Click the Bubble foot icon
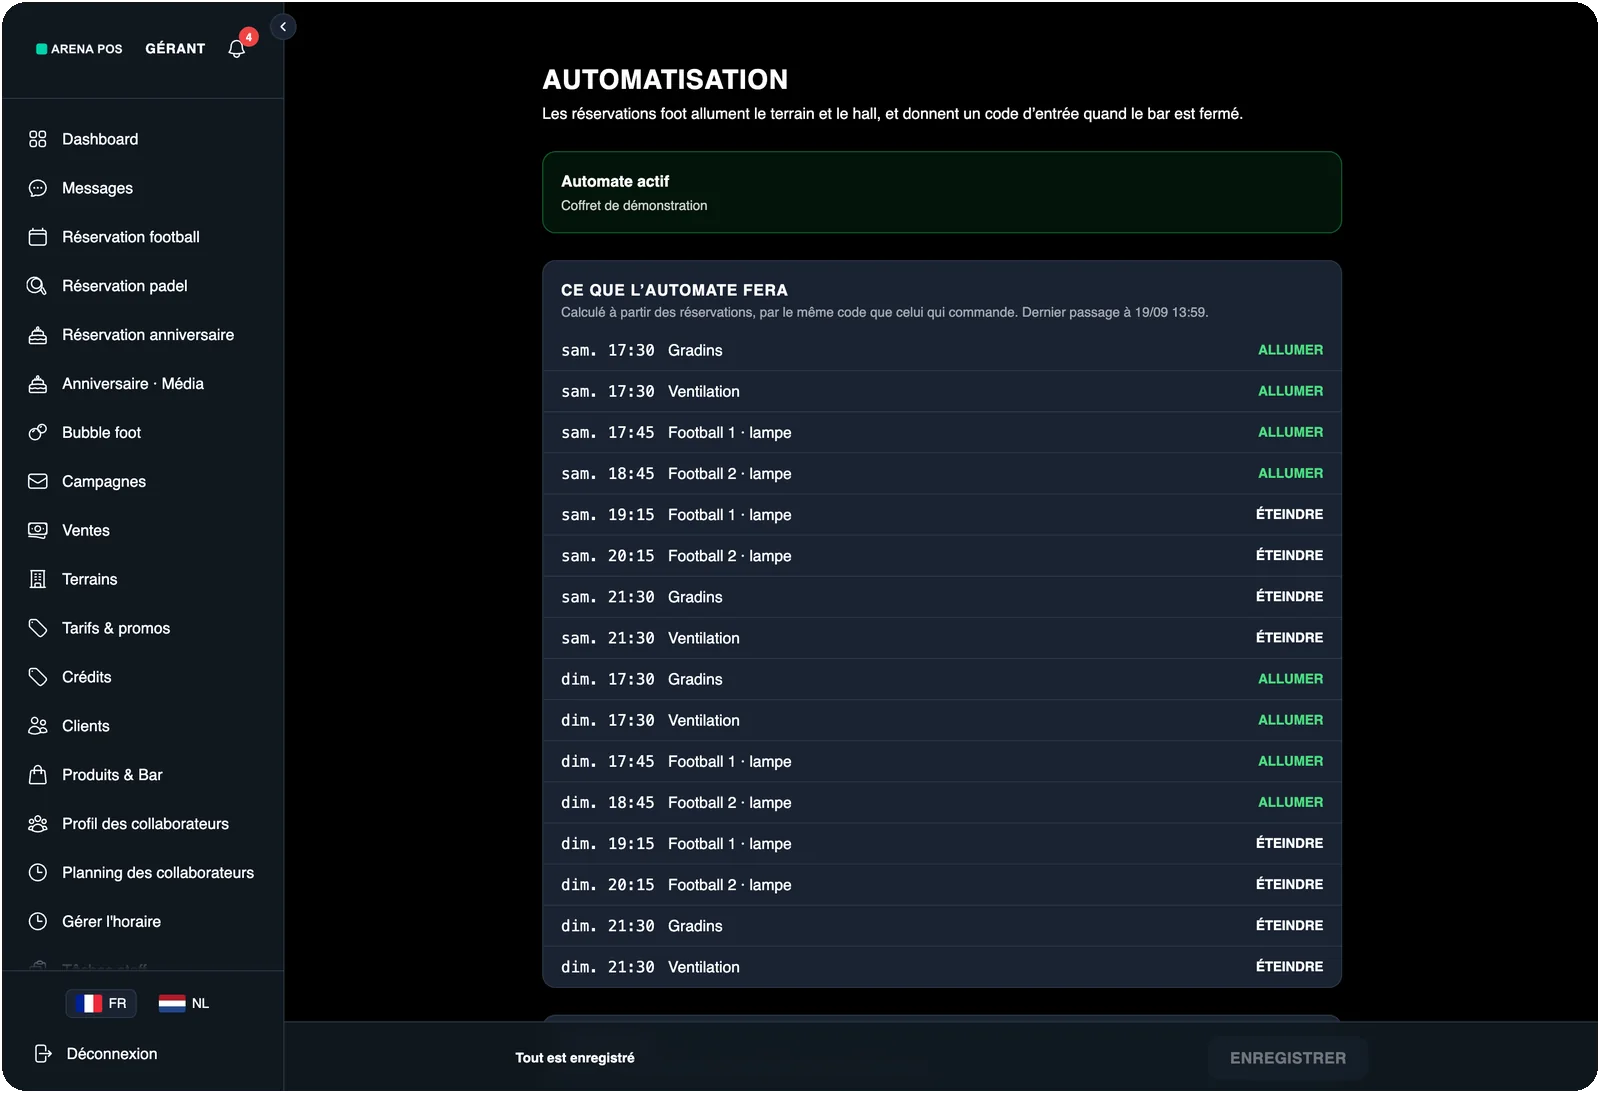1600x1093 pixels. 38,433
